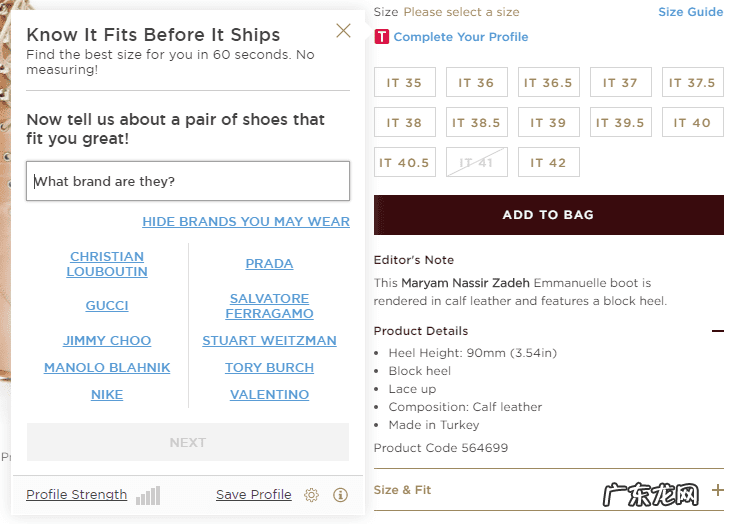
Task: Click the Profile Strength bars icon
Action: (x=148, y=496)
